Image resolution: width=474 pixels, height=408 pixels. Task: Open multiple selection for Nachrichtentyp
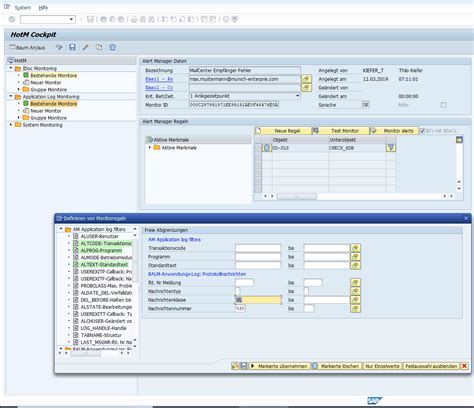355,291
